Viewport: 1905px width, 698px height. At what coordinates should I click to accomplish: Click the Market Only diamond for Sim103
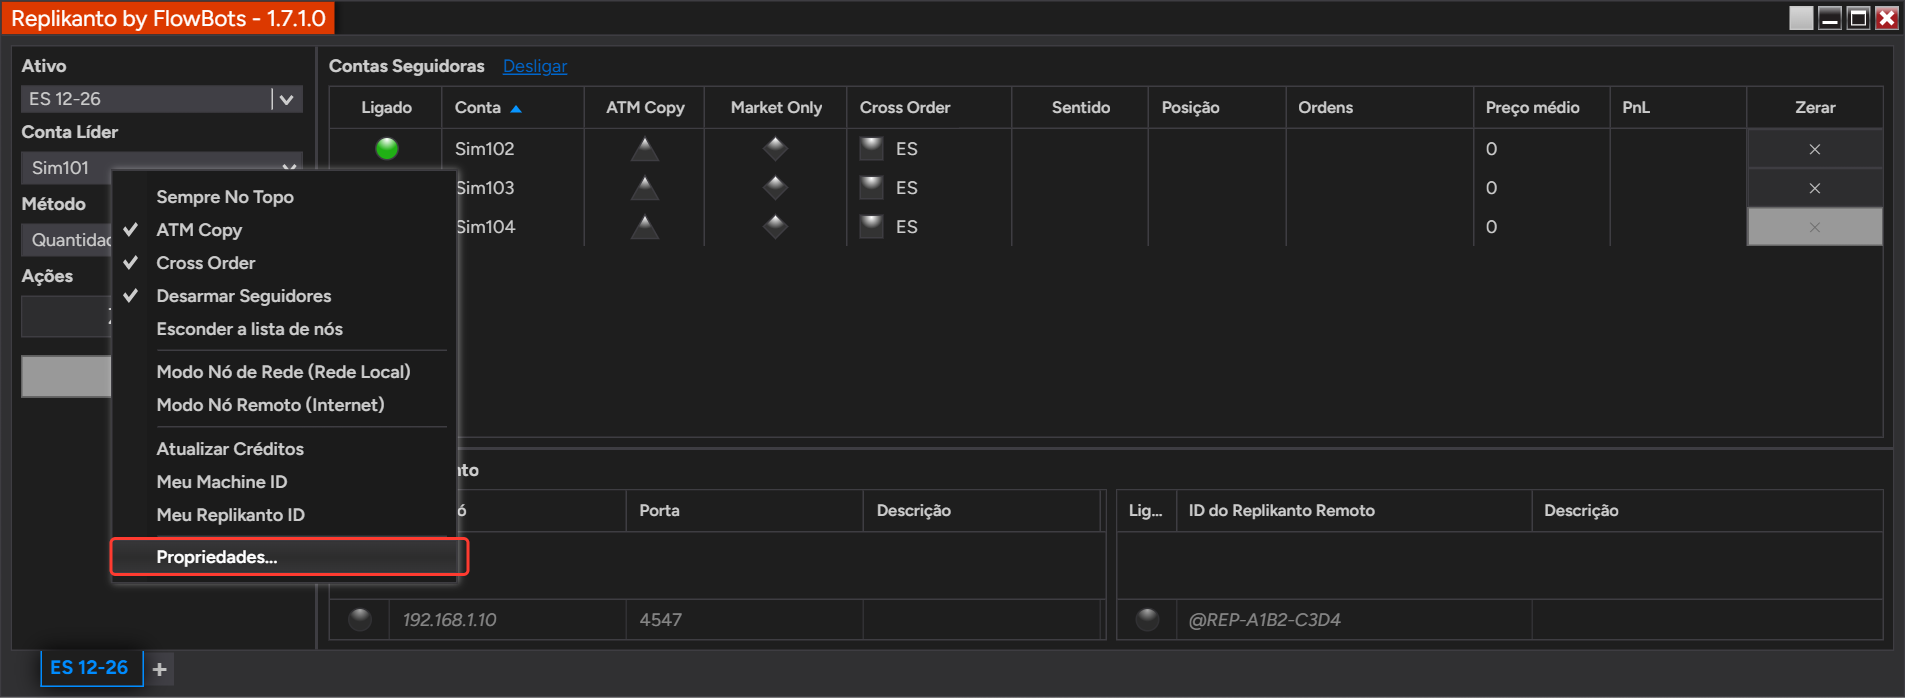tap(775, 188)
